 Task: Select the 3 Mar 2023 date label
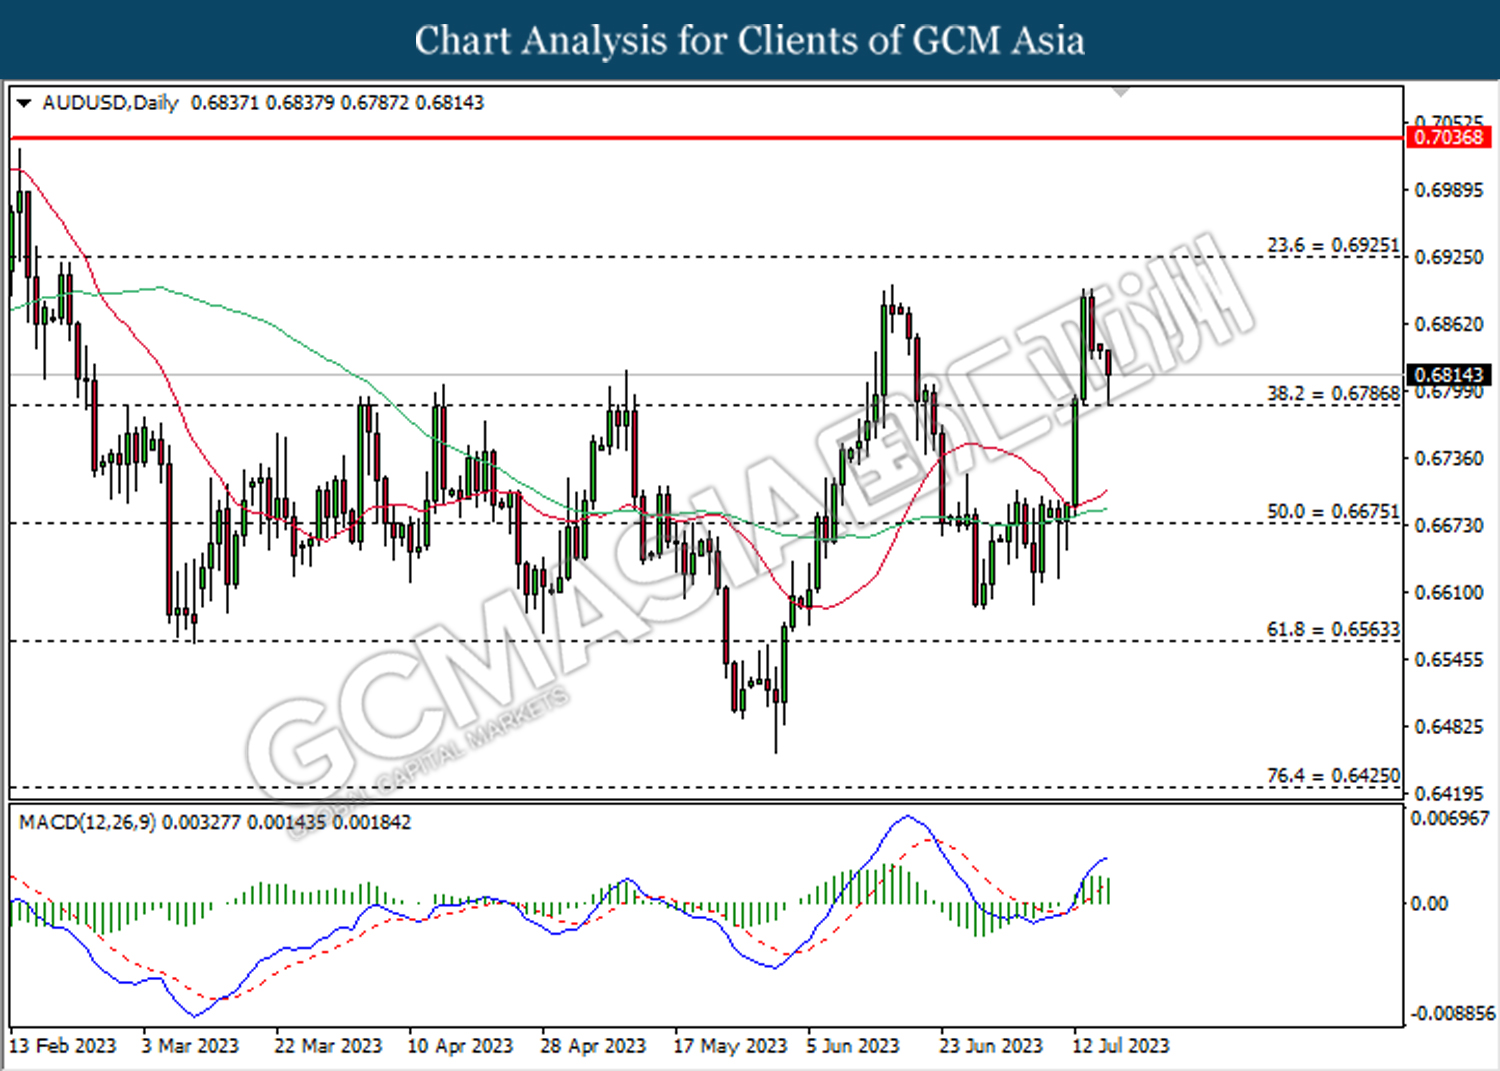[190, 1046]
